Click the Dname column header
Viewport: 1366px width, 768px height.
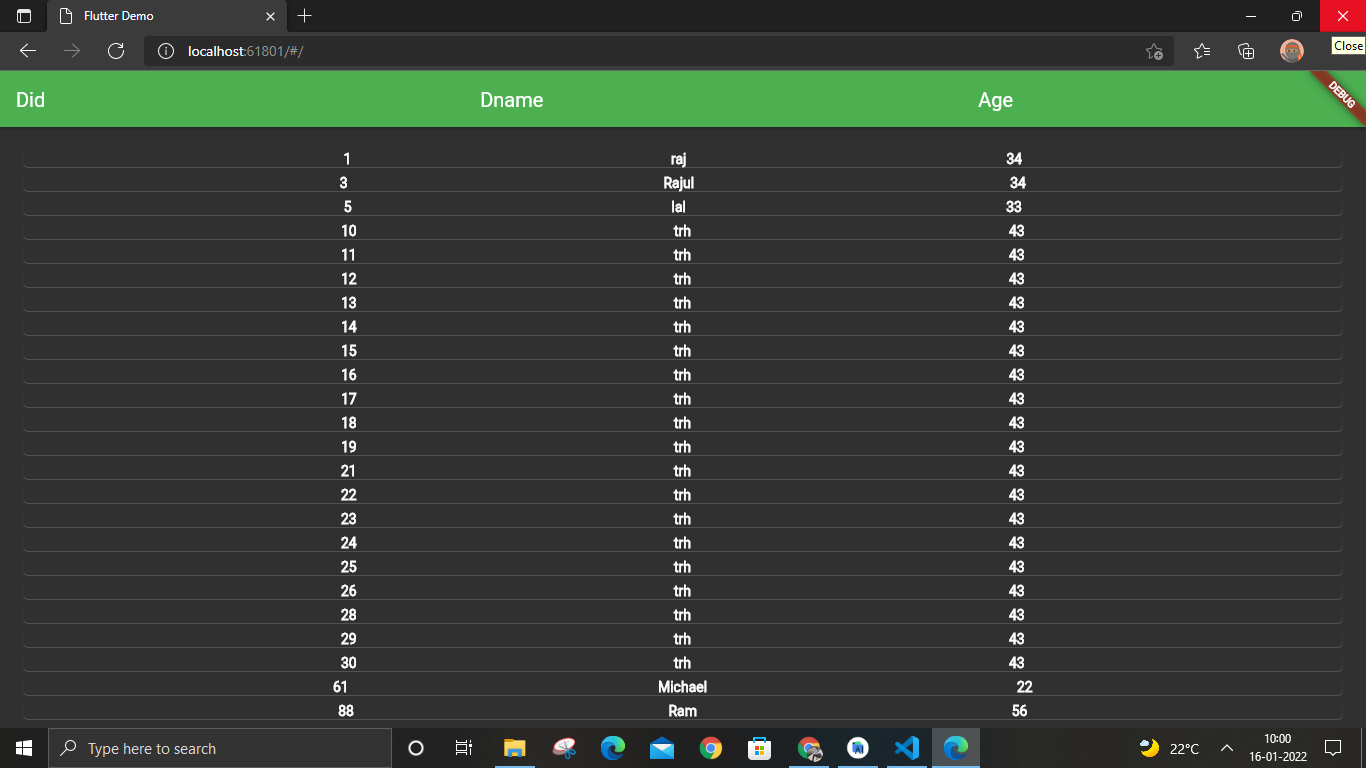point(512,100)
